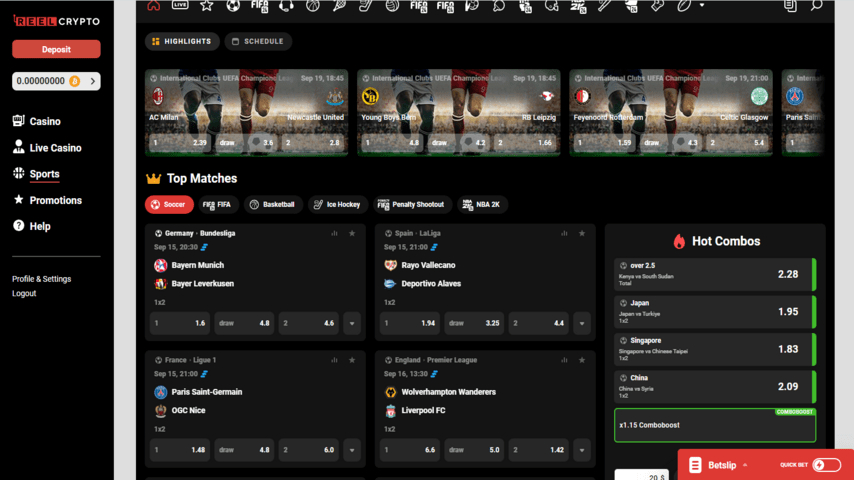Screen dimensions: 854x480
Task: Select the Basketball filter in Top Matches
Action: click(273, 204)
